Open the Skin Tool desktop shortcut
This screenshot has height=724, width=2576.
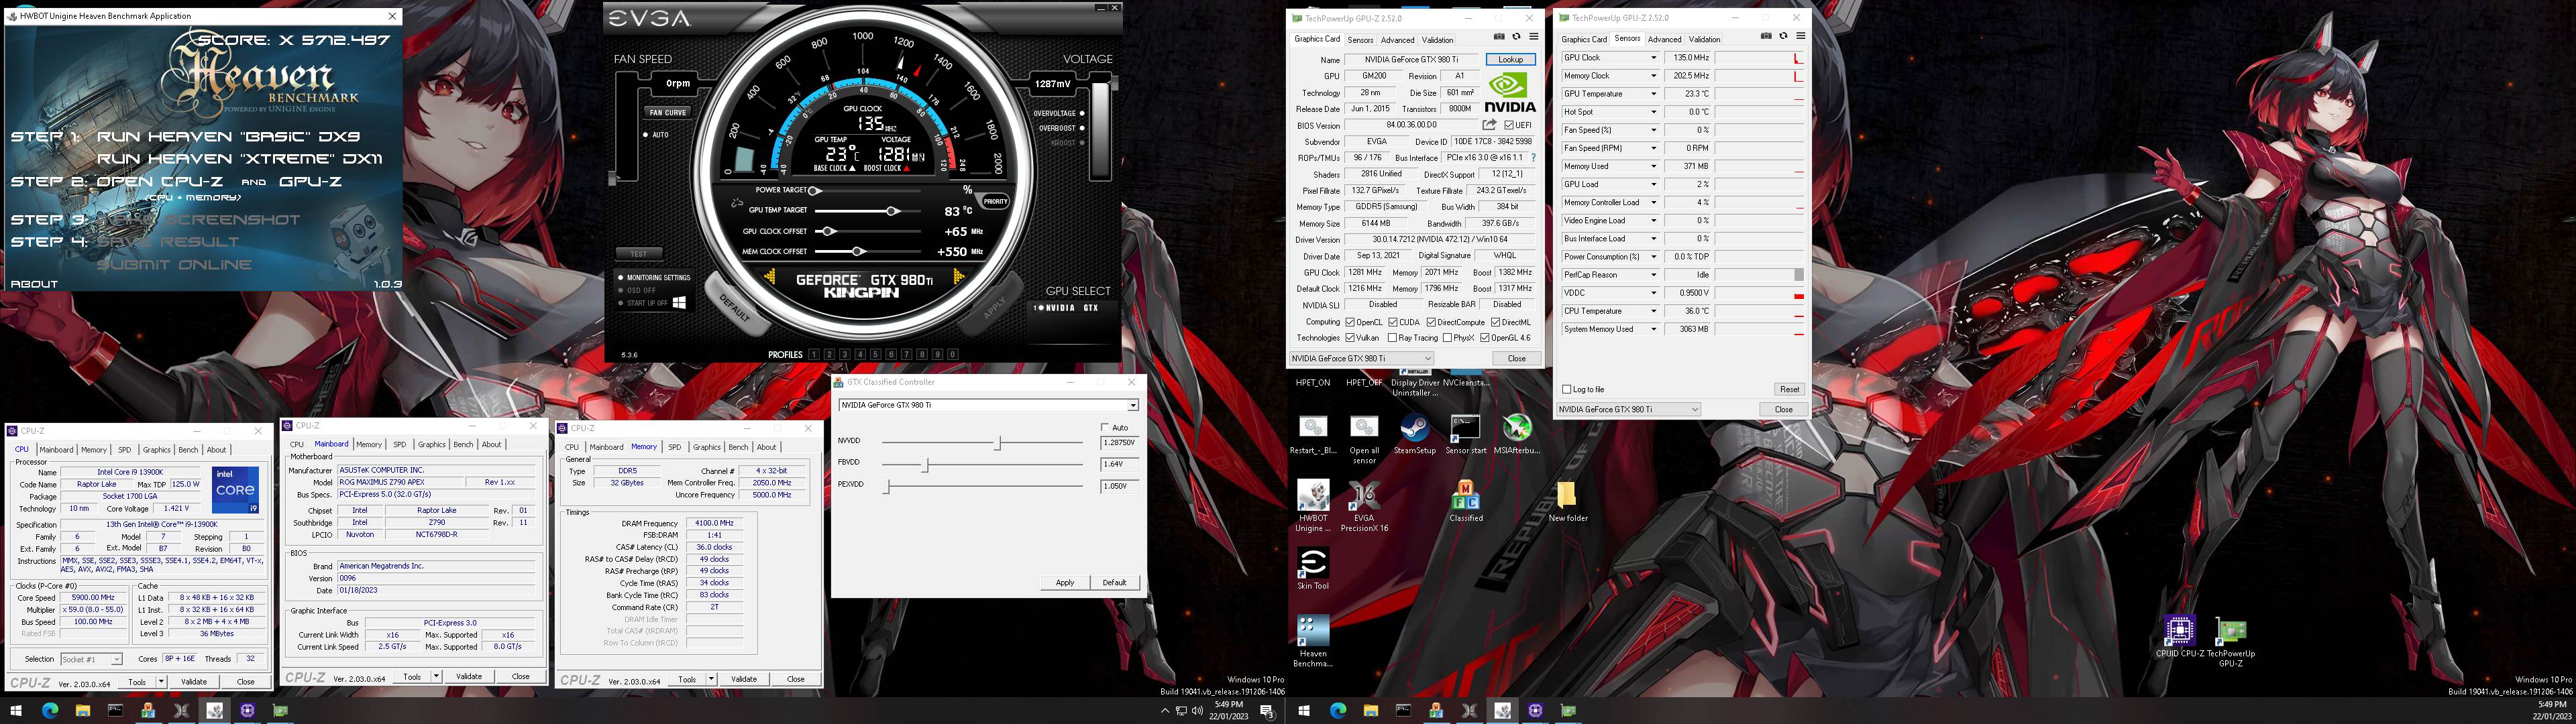[1313, 570]
